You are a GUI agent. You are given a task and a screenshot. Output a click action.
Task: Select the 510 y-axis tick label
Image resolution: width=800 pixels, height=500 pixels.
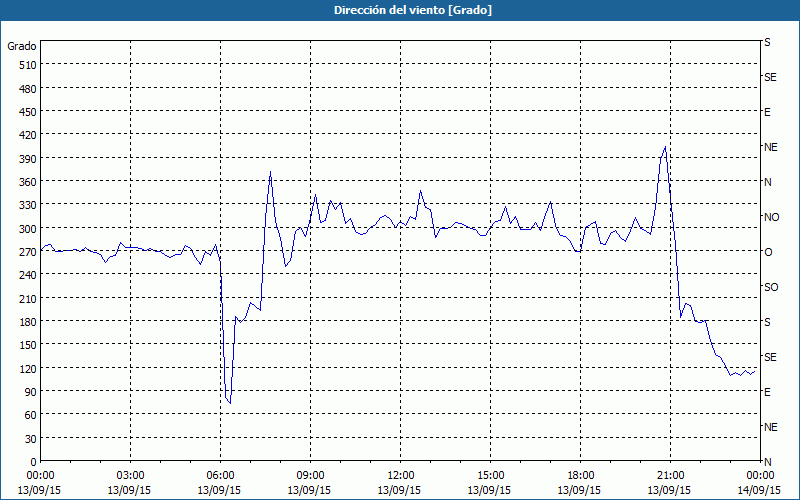click(29, 65)
